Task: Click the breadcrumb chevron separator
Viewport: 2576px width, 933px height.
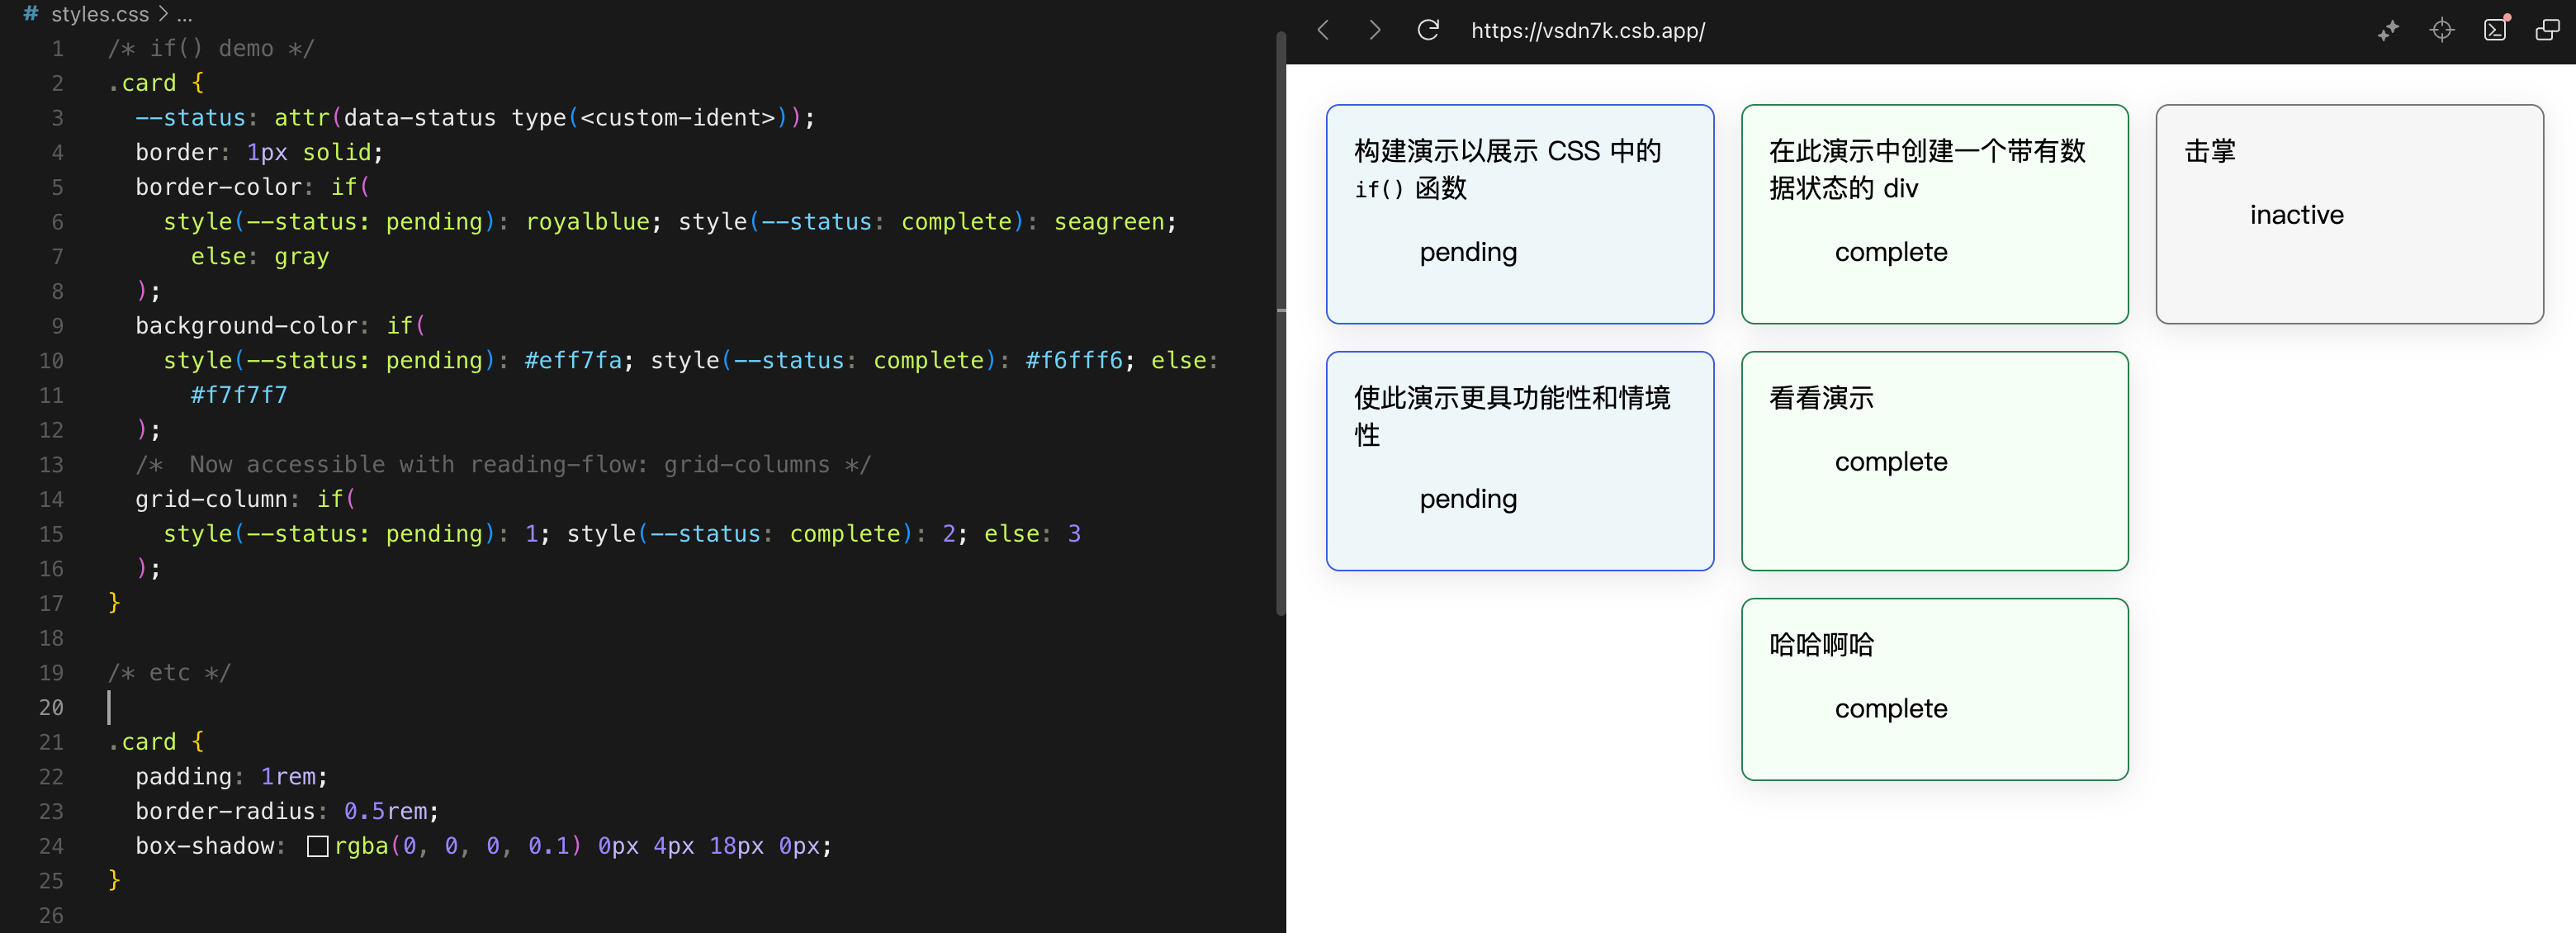Action: (x=163, y=14)
